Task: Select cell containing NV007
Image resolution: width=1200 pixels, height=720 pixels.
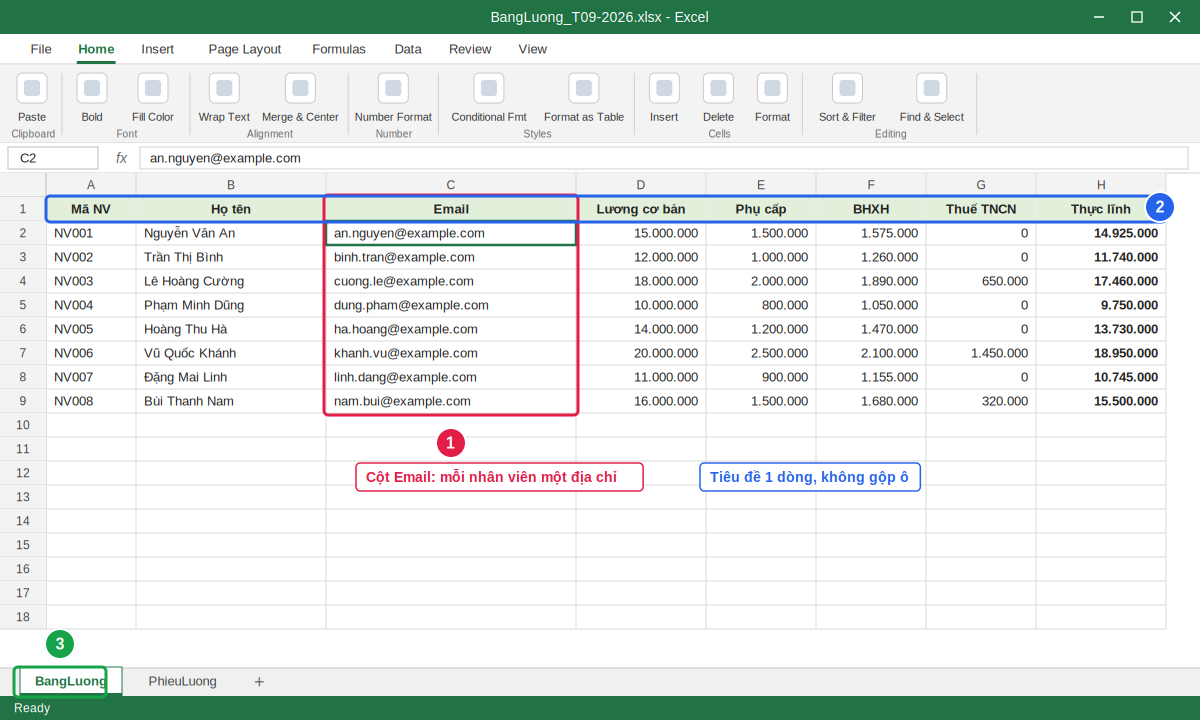Action: click(91, 377)
